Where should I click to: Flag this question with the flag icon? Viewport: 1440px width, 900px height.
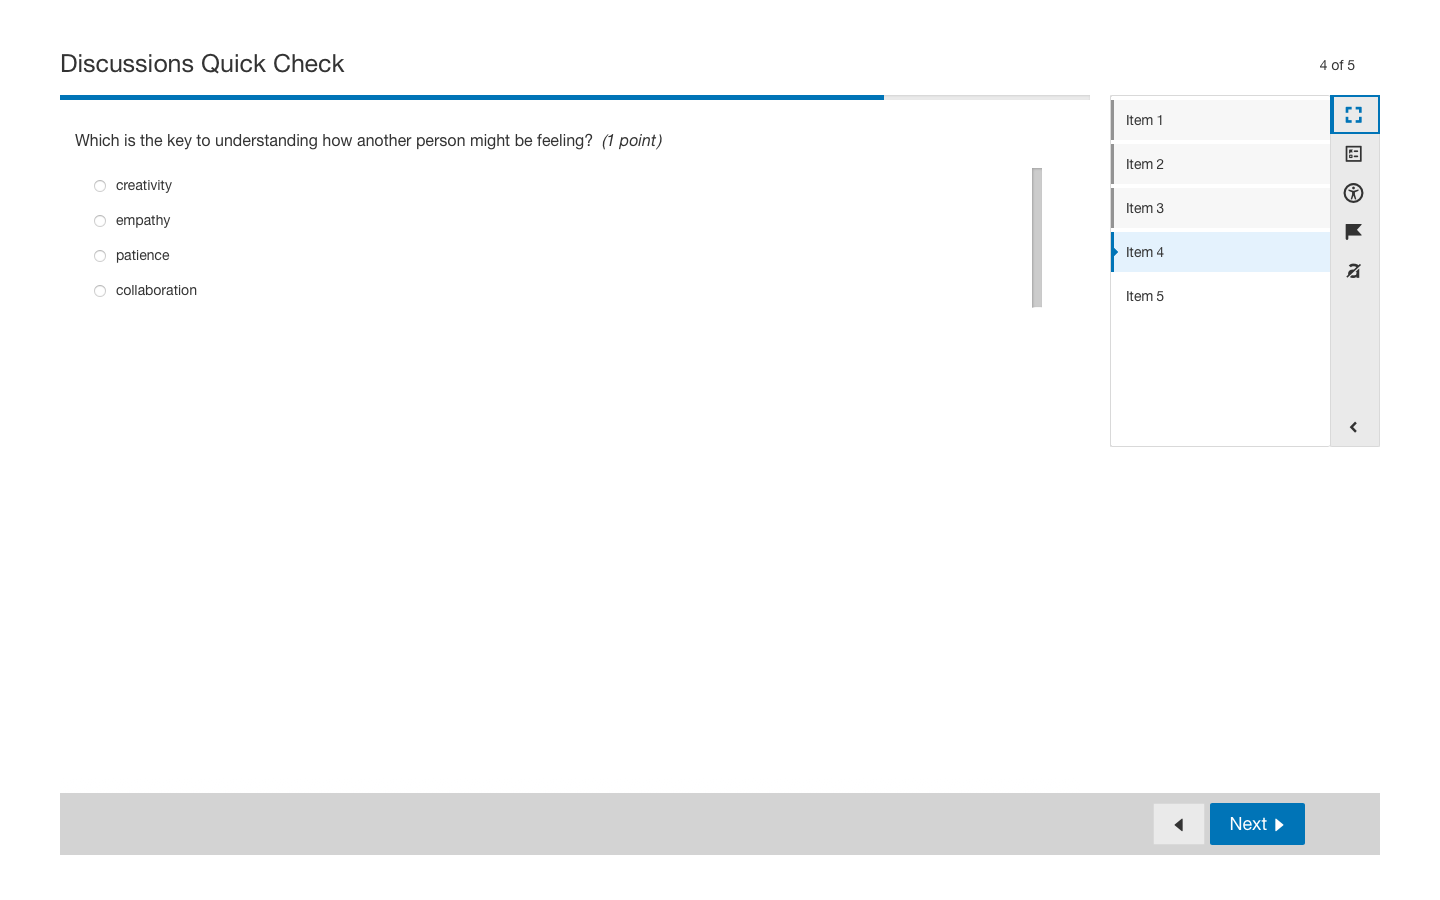pyautogui.click(x=1354, y=232)
